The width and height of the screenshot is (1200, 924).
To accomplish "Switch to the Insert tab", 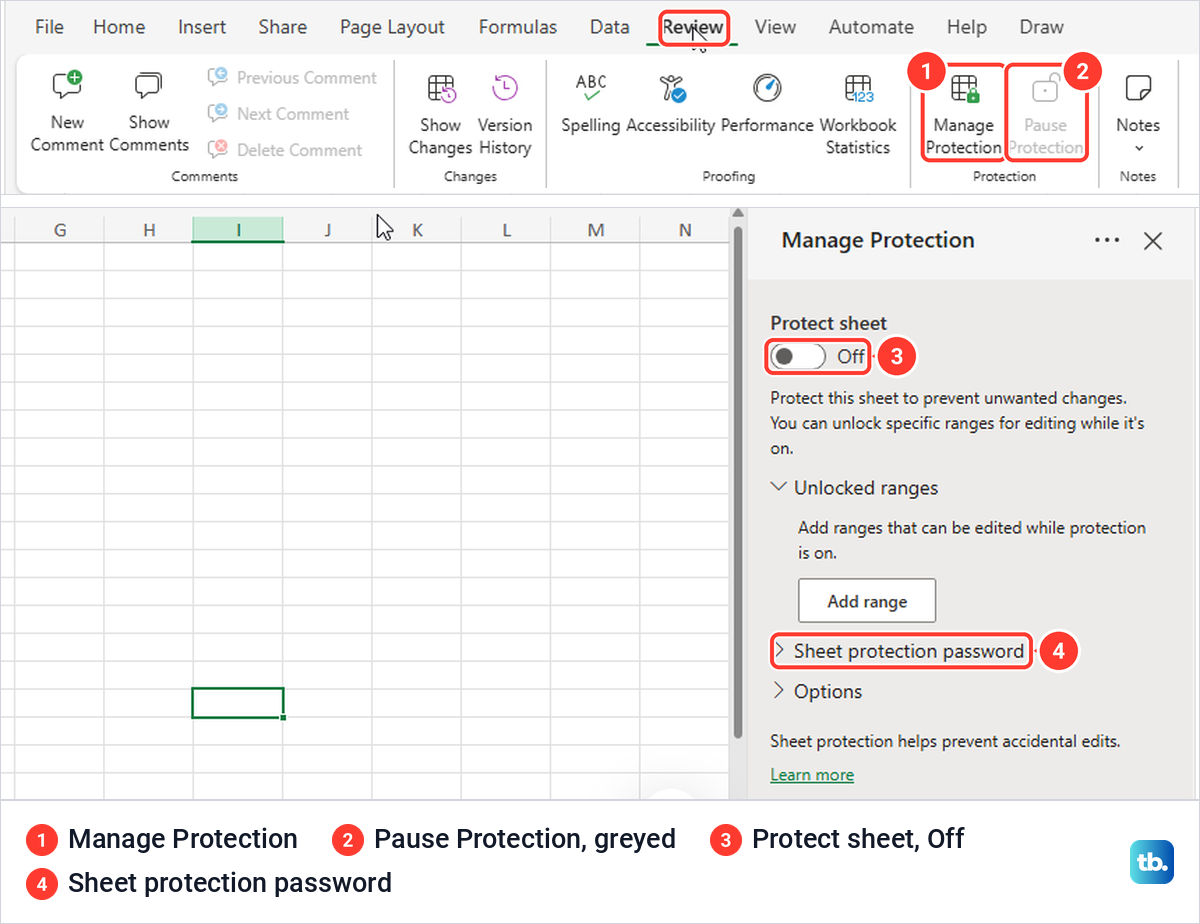I will [202, 27].
